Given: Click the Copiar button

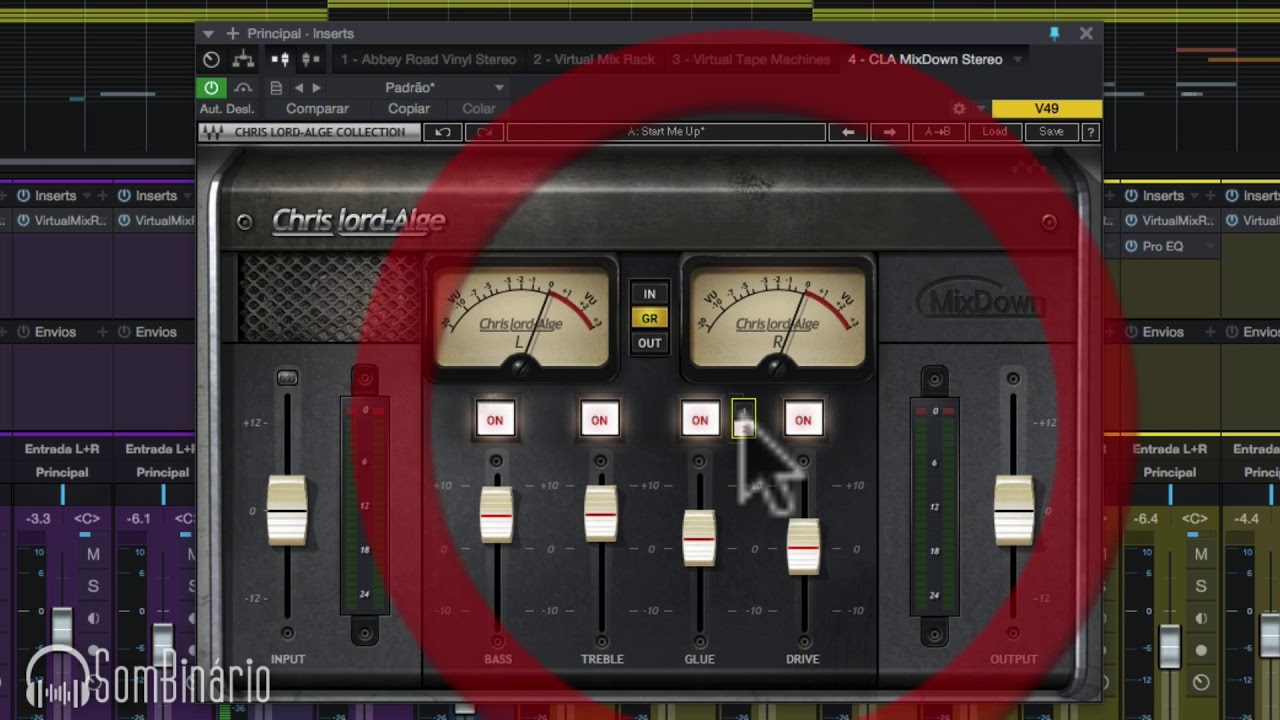Looking at the screenshot, I should [409, 108].
